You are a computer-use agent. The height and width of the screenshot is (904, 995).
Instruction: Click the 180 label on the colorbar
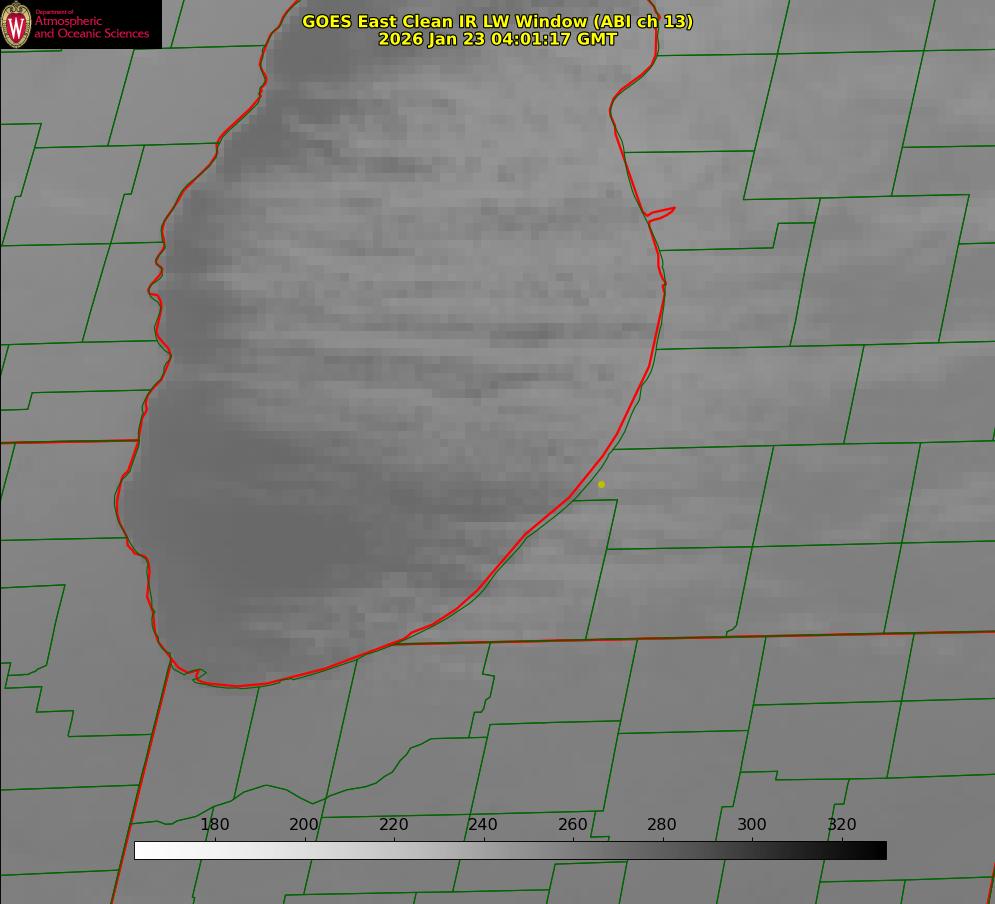tap(215, 825)
